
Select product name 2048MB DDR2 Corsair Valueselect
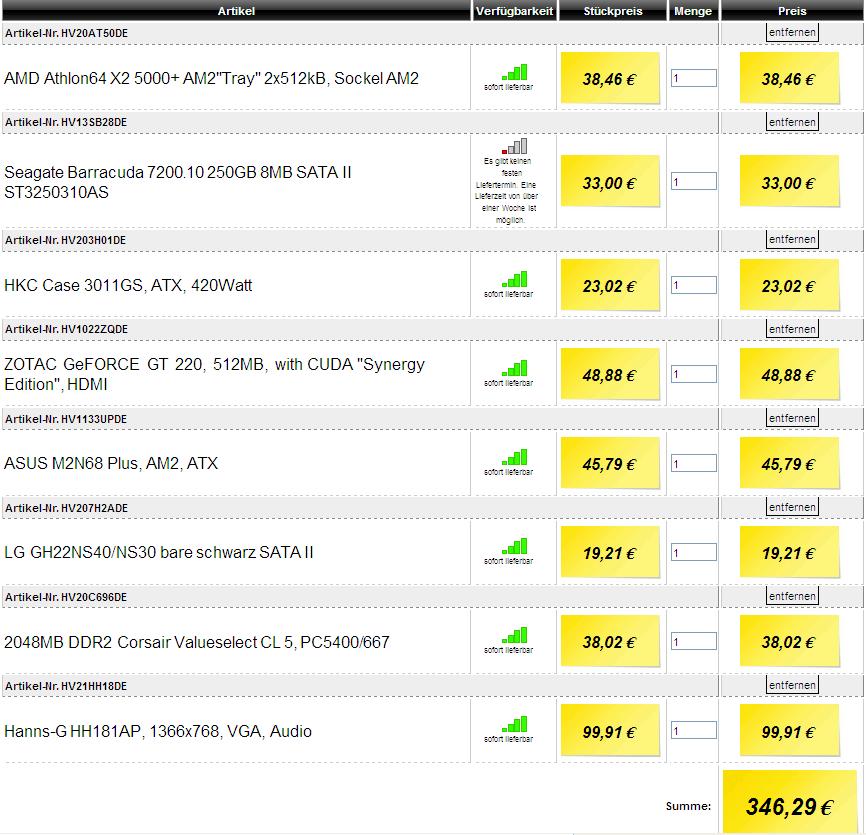197,642
